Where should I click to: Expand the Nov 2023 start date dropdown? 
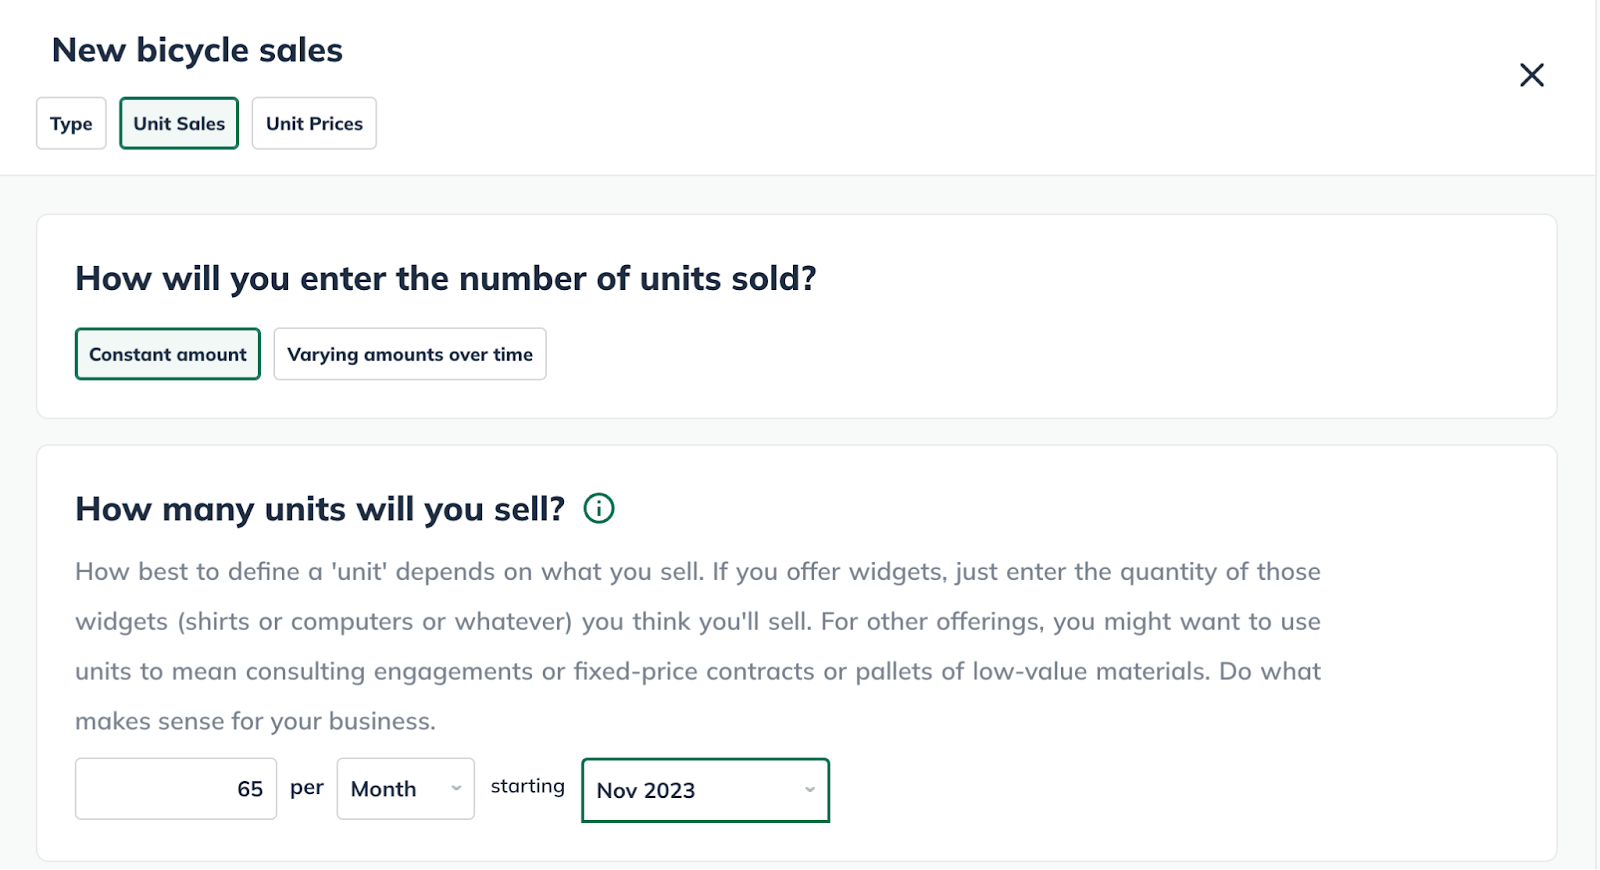click(x=705, y=790)
